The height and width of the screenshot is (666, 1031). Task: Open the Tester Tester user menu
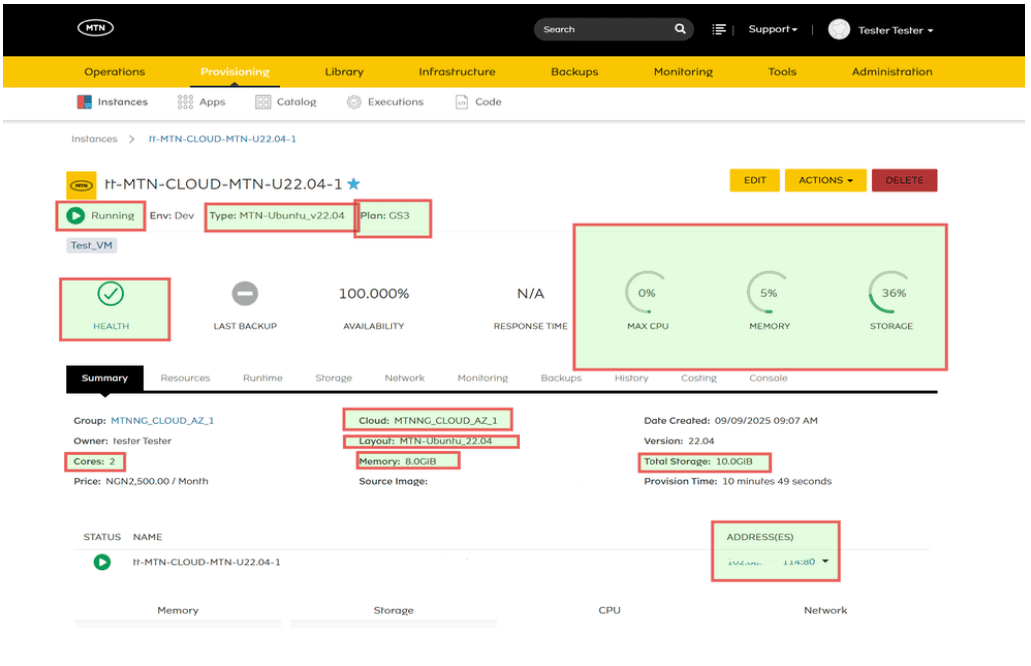895,30
